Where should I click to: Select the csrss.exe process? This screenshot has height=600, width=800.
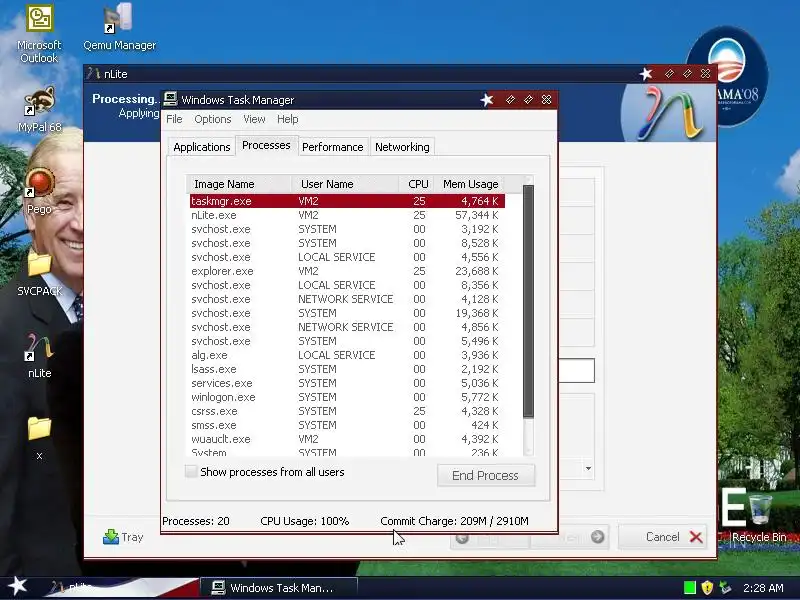click(x=347, y=411)
